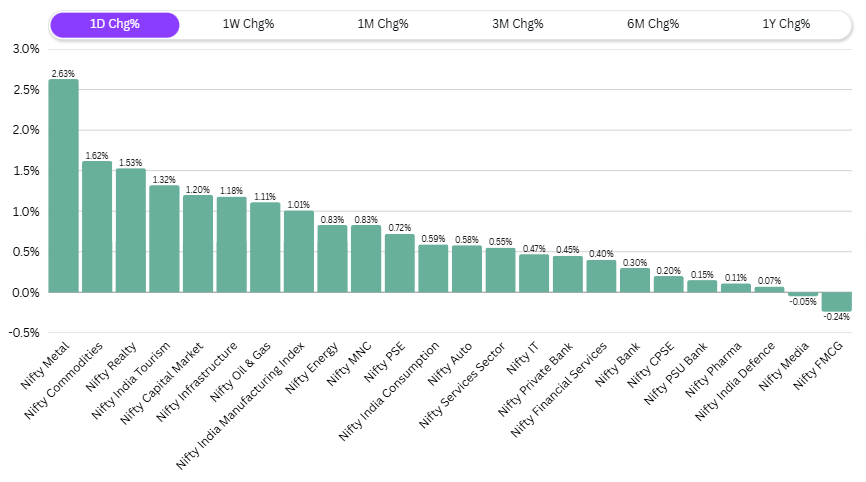Image resolution: width=866 pixels, height=482 pixels.
Task: Click the Nifty Oil & Gas bar
Action: [x=265, y=248]
